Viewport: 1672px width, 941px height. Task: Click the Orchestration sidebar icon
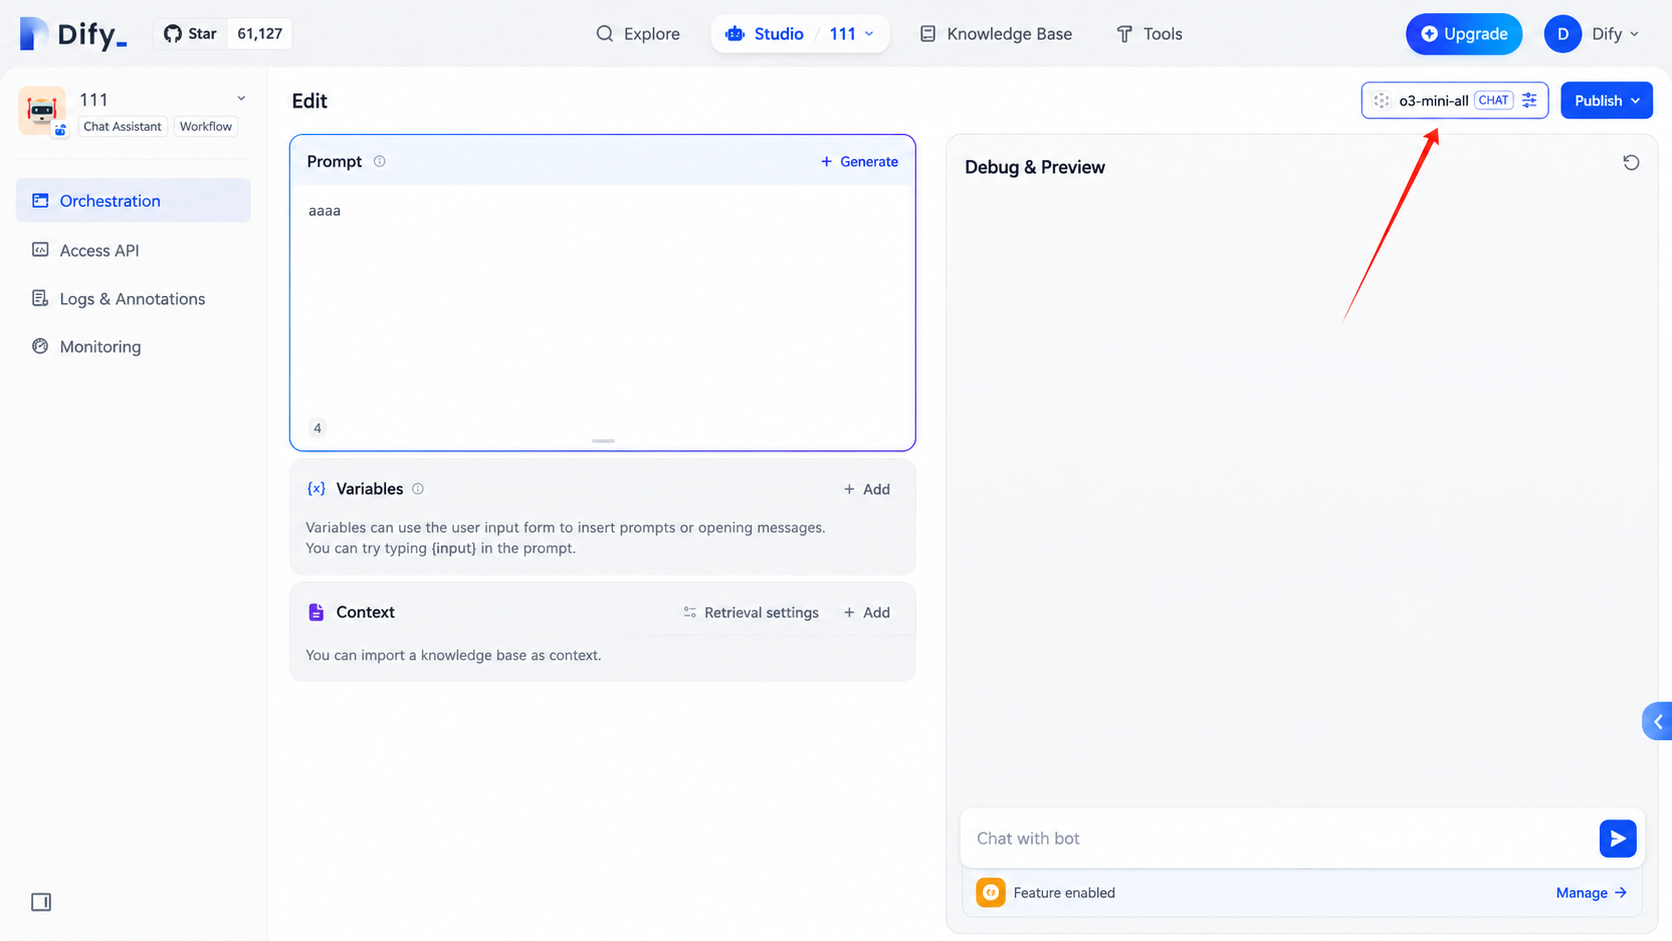[40, 200]
